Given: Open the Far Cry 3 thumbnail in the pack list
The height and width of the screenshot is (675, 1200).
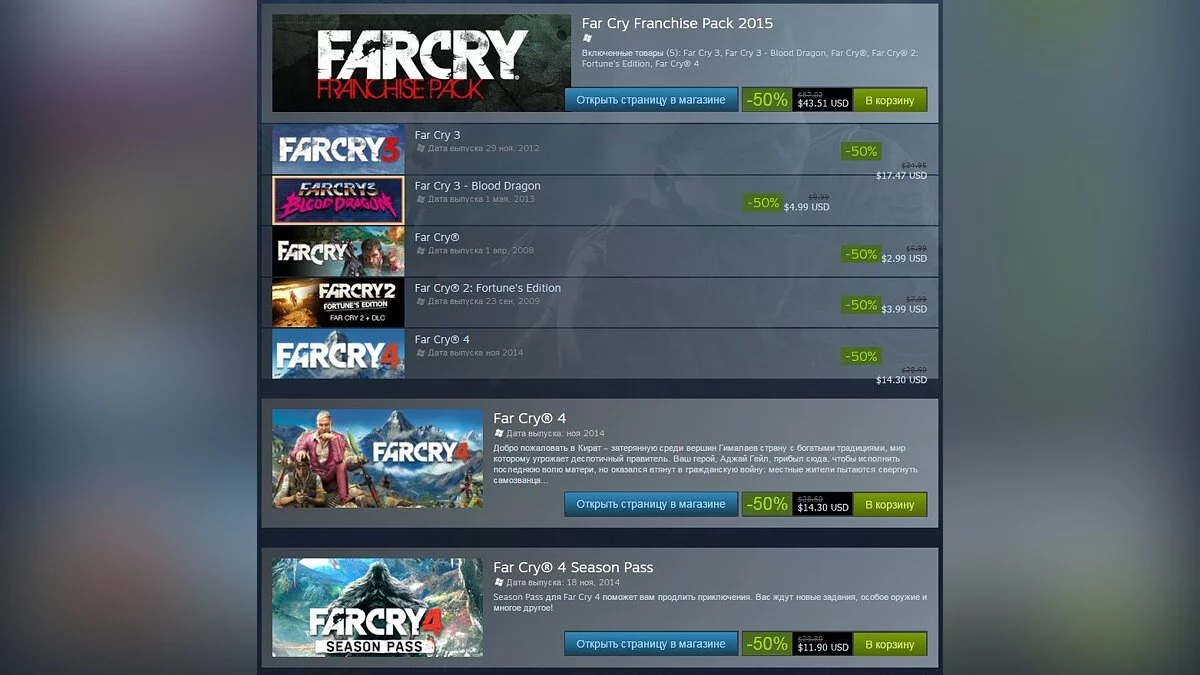Looking at the screenshot, I should coord(338,149).
